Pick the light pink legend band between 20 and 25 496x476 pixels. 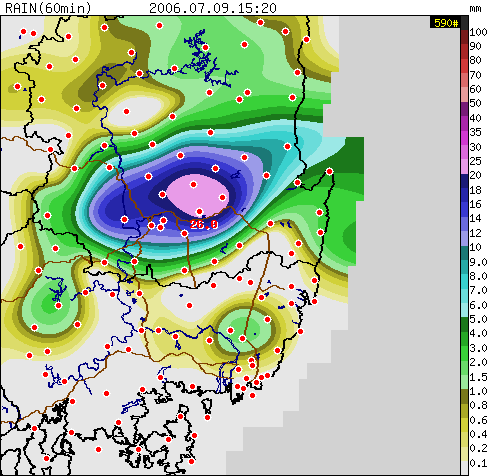465,166
